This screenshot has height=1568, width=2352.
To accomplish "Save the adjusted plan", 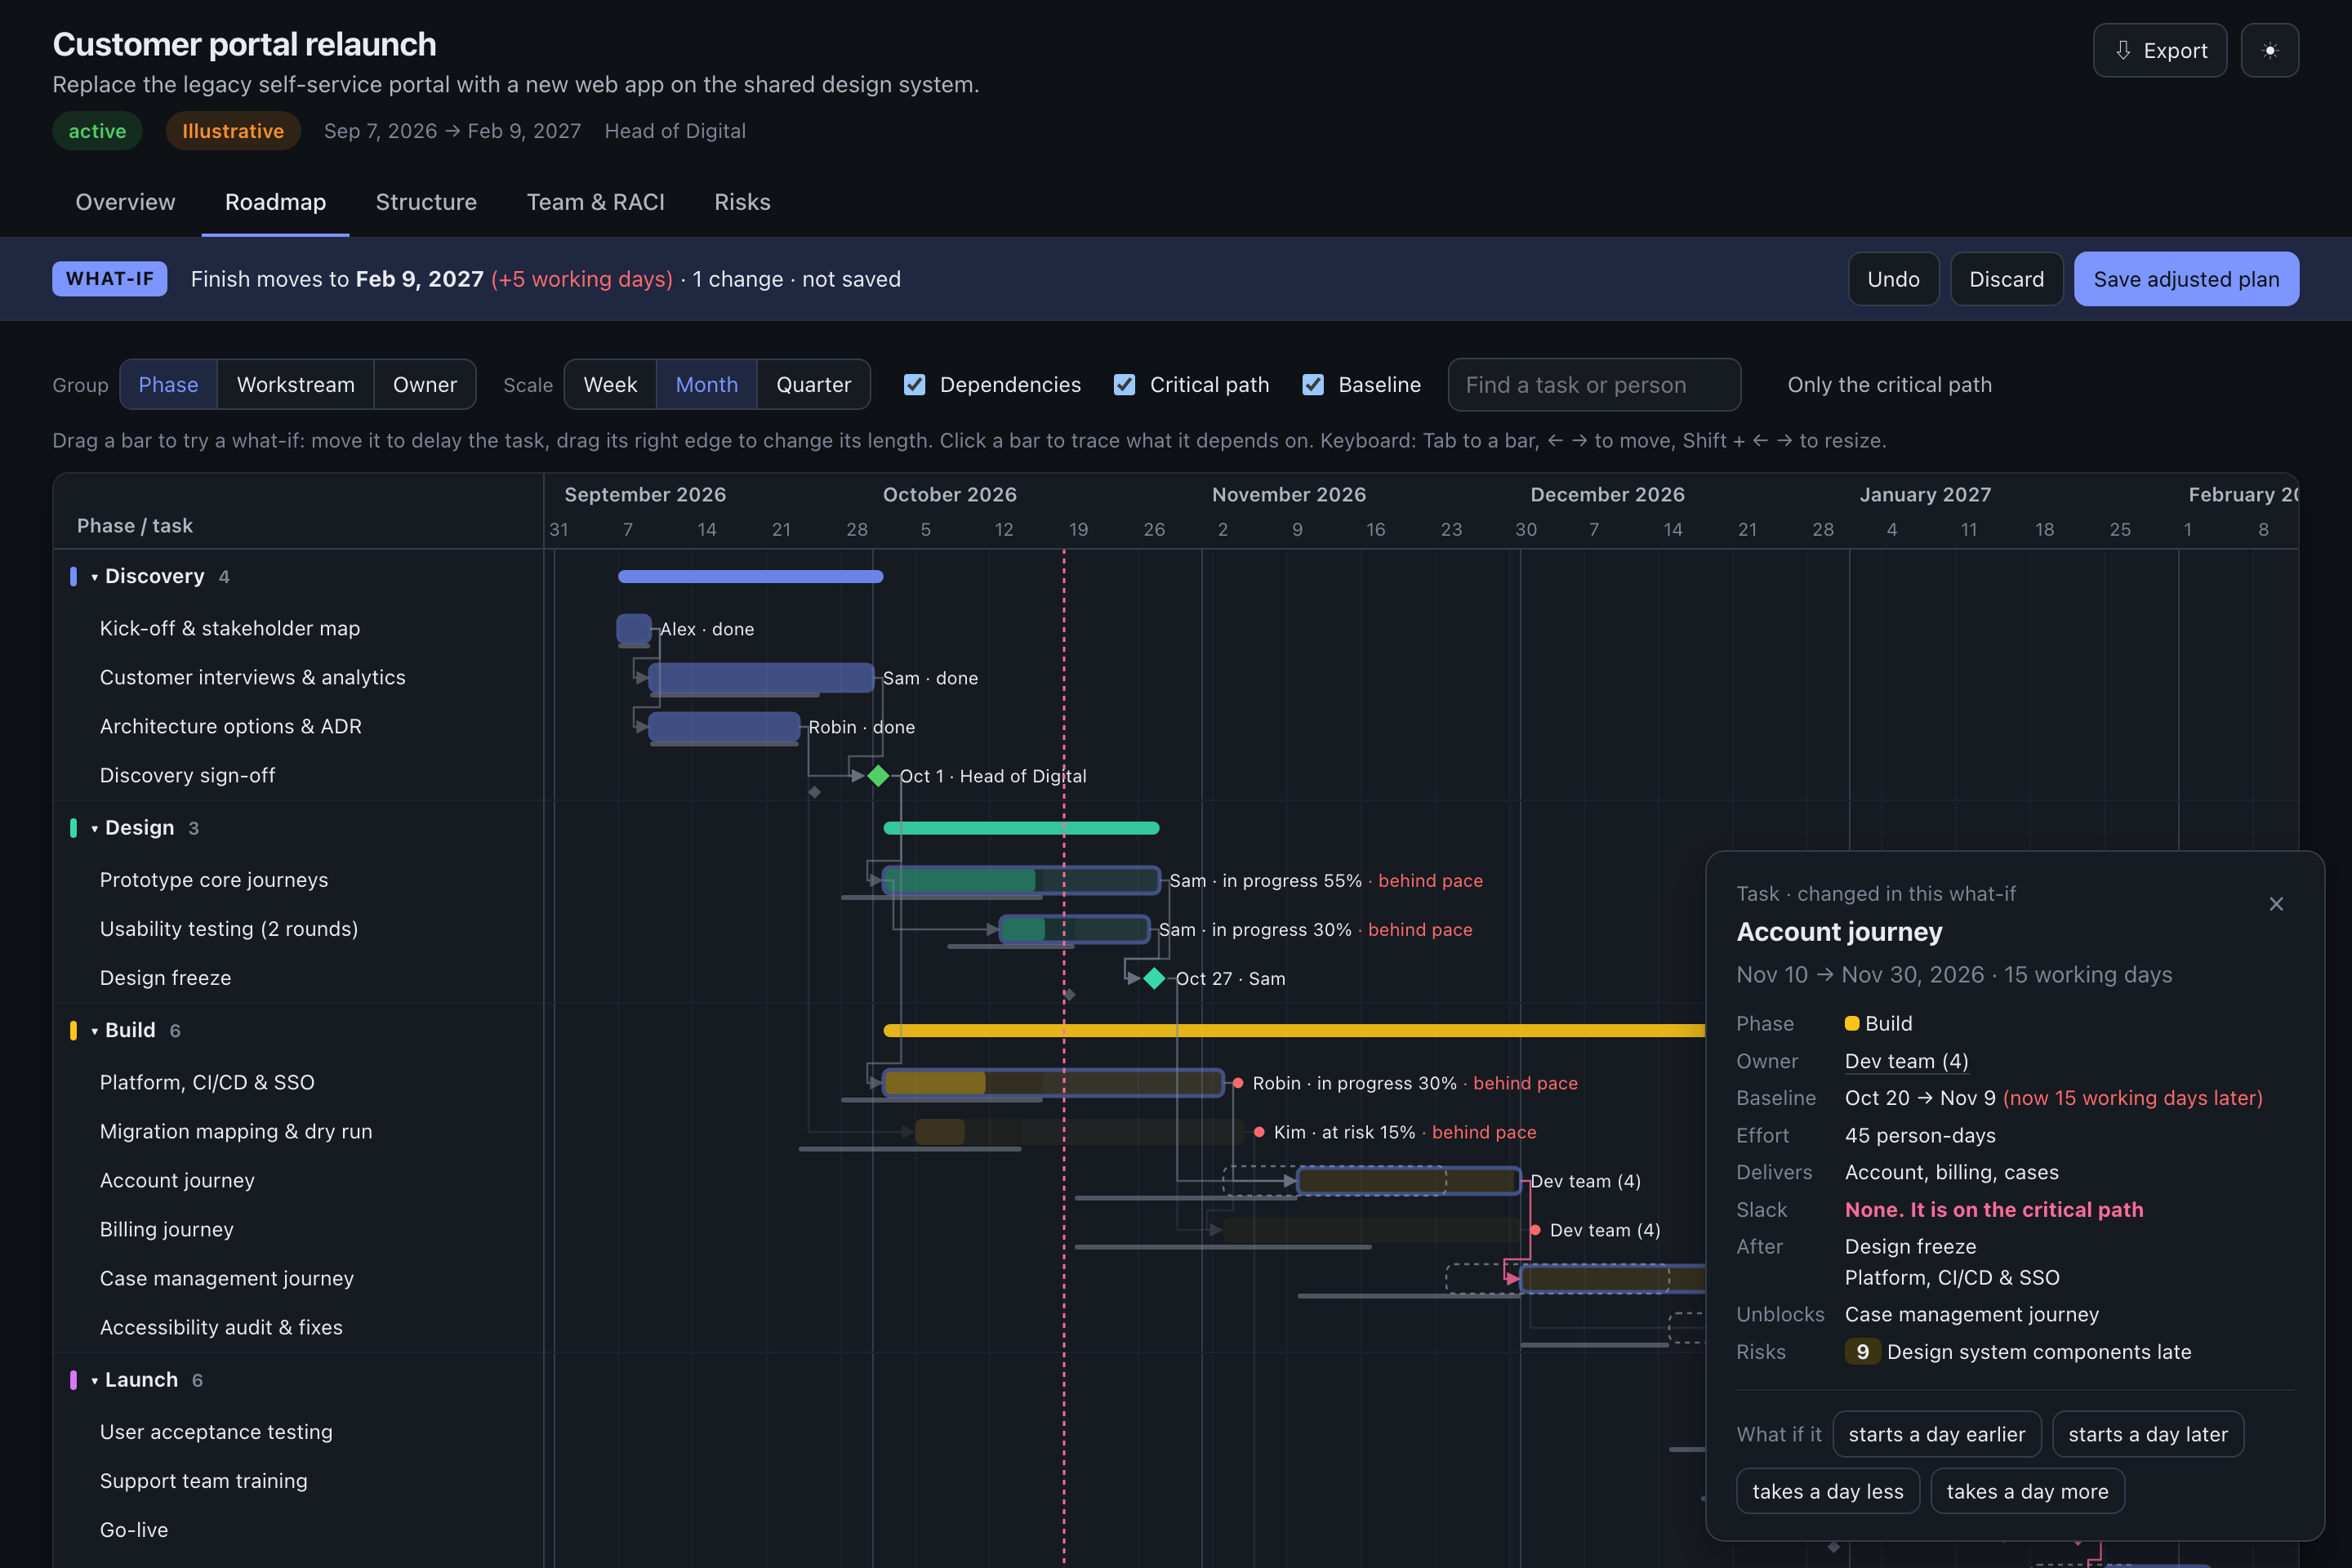I will [x=2186, y=279].
